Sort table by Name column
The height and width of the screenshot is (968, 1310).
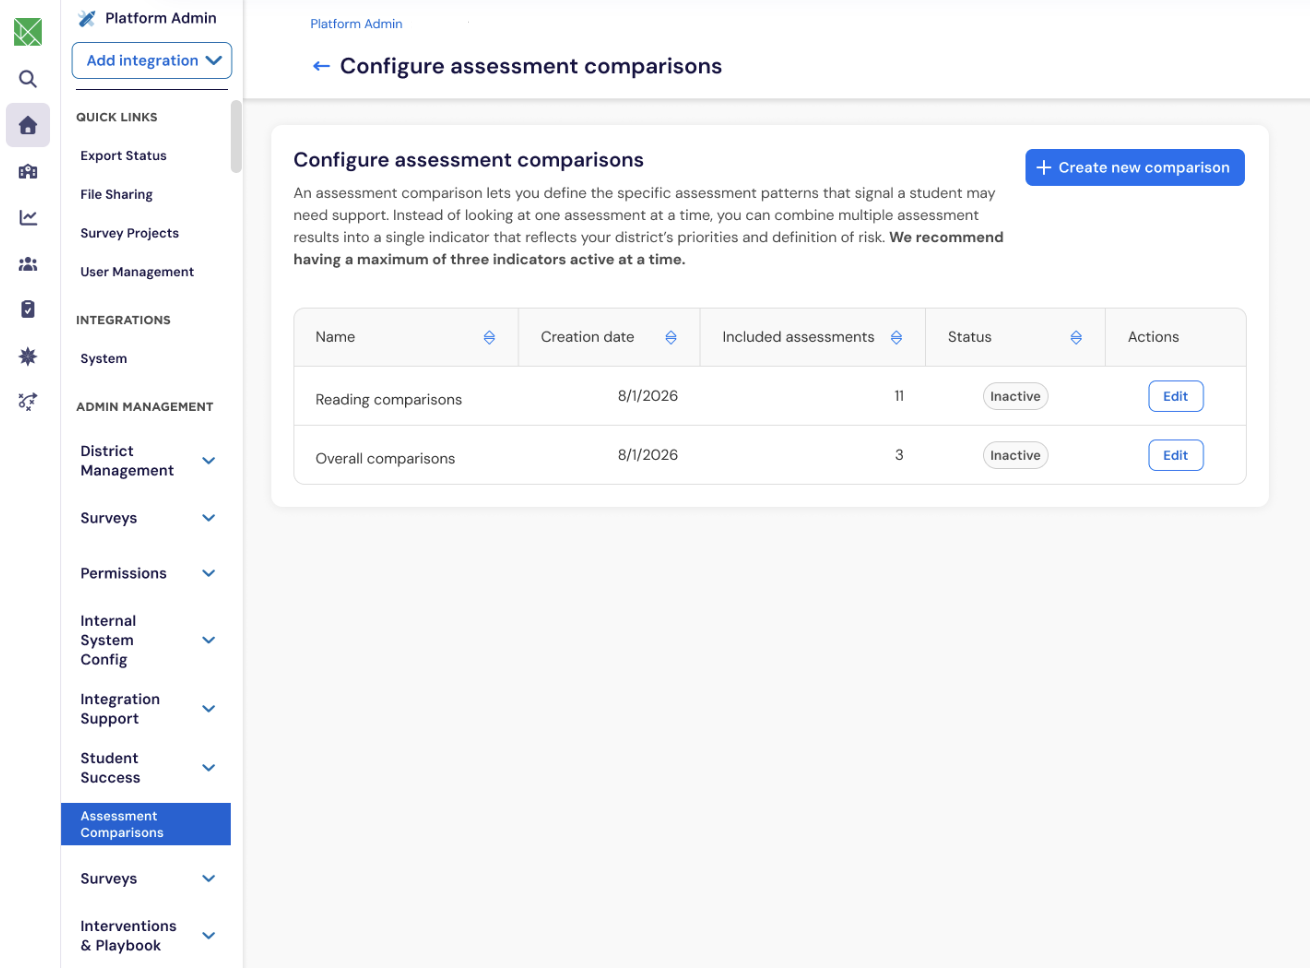(x=489, y=338)
